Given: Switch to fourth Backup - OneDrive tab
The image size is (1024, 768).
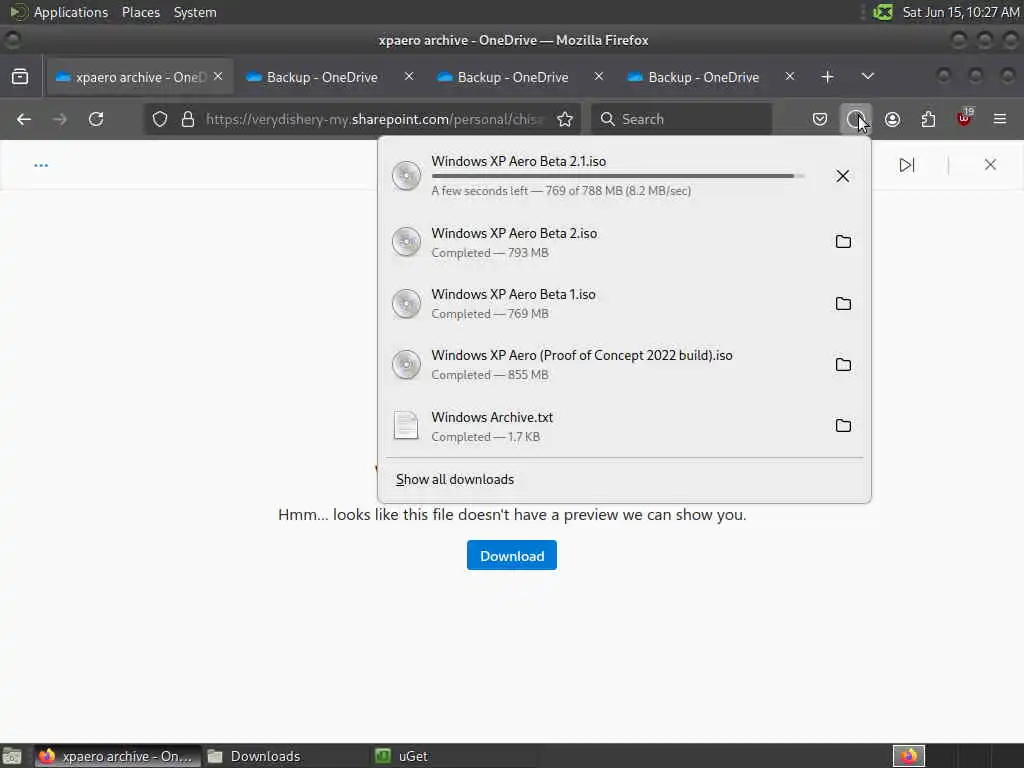Looking at the screenshot, I should click(711, 77).
